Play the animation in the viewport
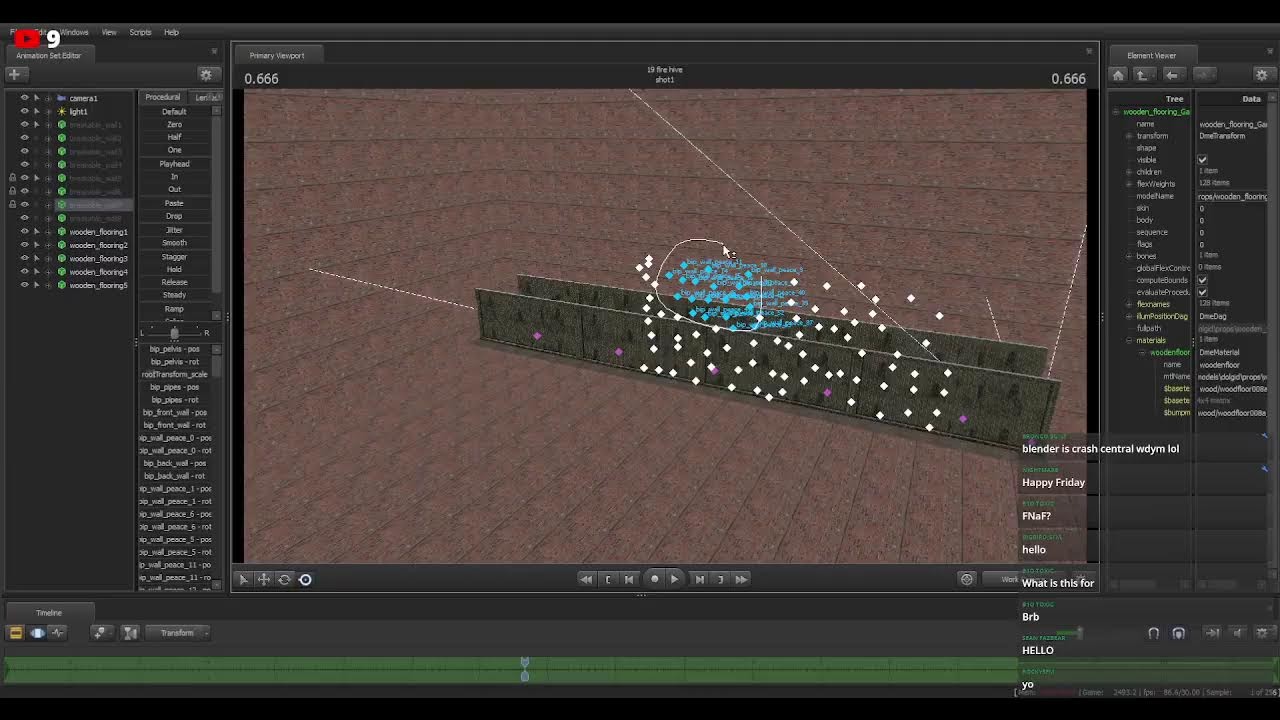Viewport: 1280px width, 720px height. coord(674,579)
